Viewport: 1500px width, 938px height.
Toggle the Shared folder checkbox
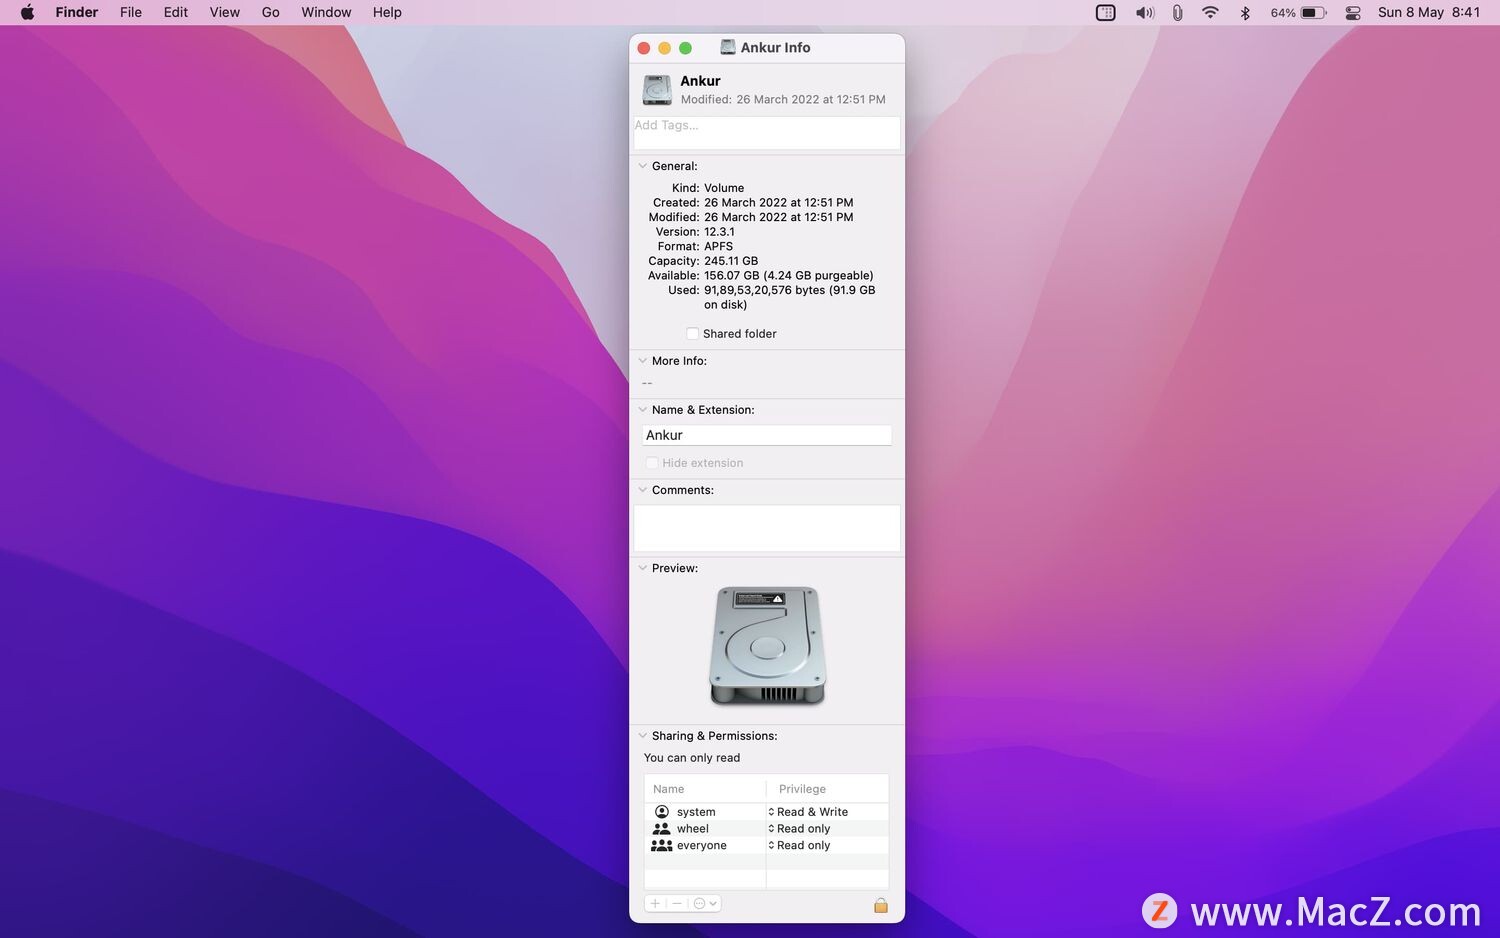(x=692, y=334)
